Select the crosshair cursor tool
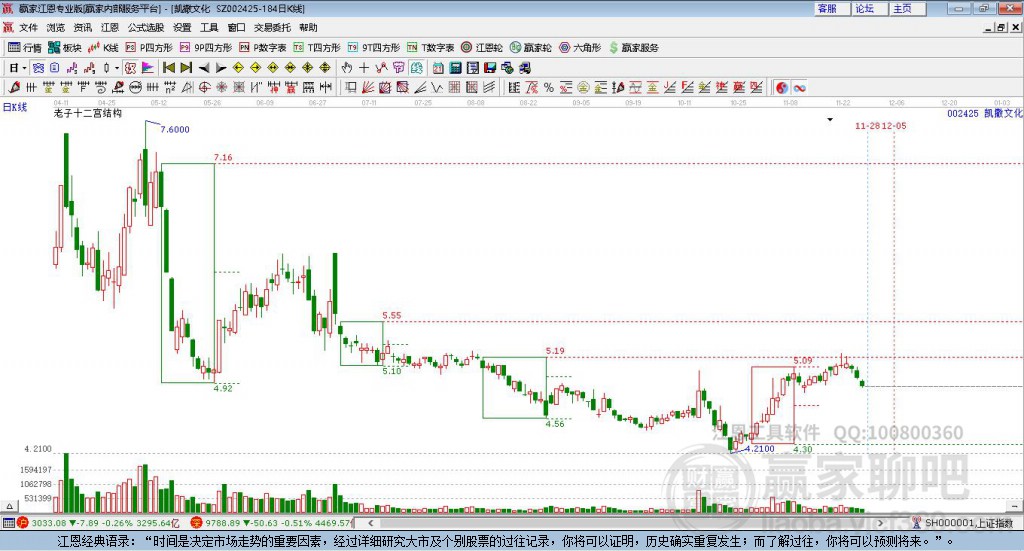Viewport: 1024px width, 551px height. click(x=364, y=68)
